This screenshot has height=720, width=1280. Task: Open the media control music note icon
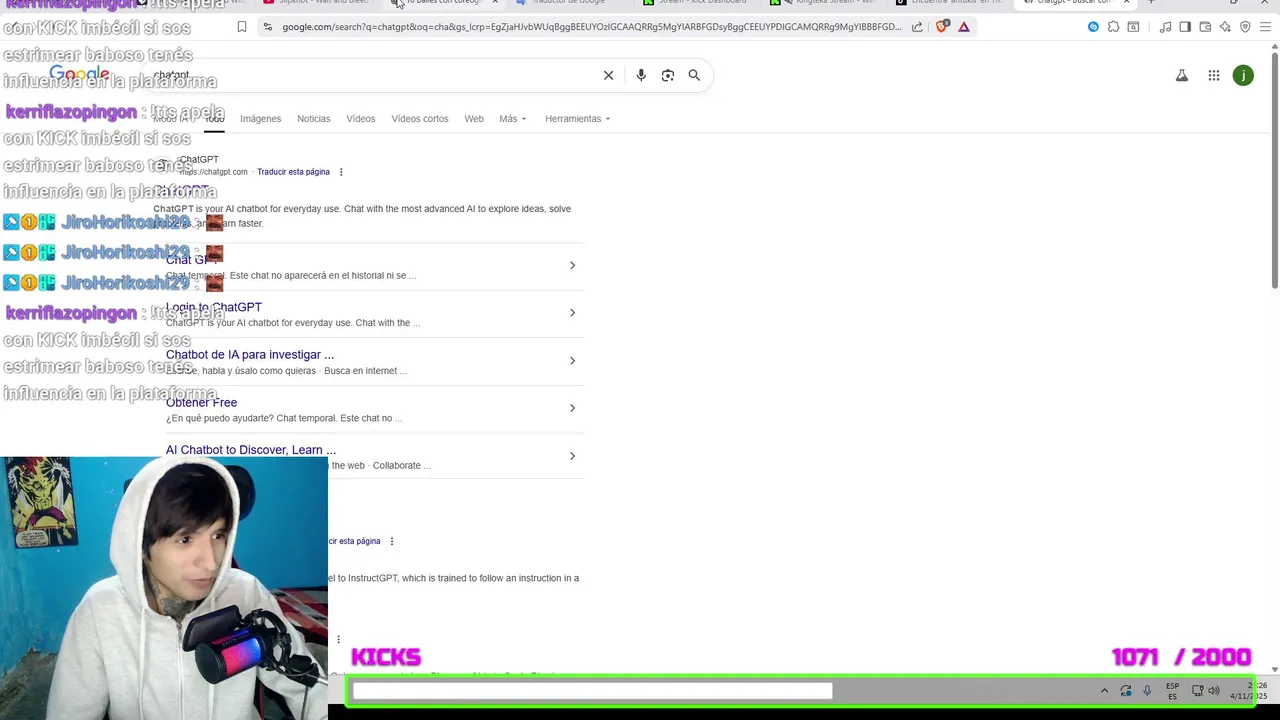(1166, 27)
